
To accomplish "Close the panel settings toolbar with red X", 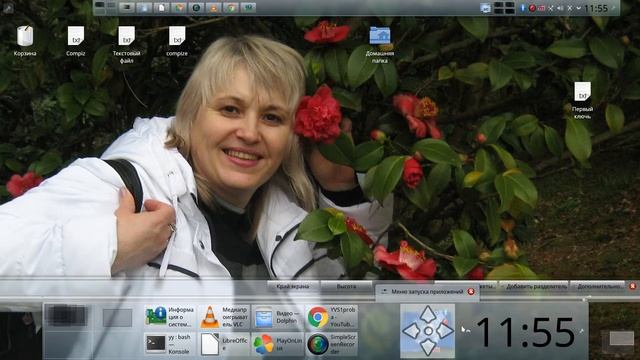I will [x=632, y=287].
